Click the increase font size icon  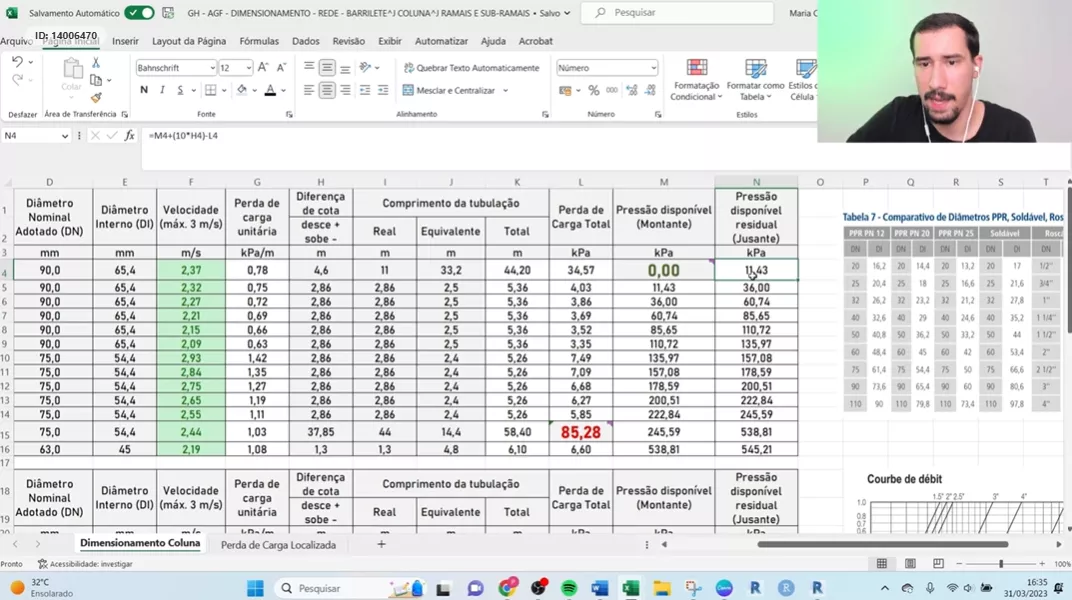263,68
